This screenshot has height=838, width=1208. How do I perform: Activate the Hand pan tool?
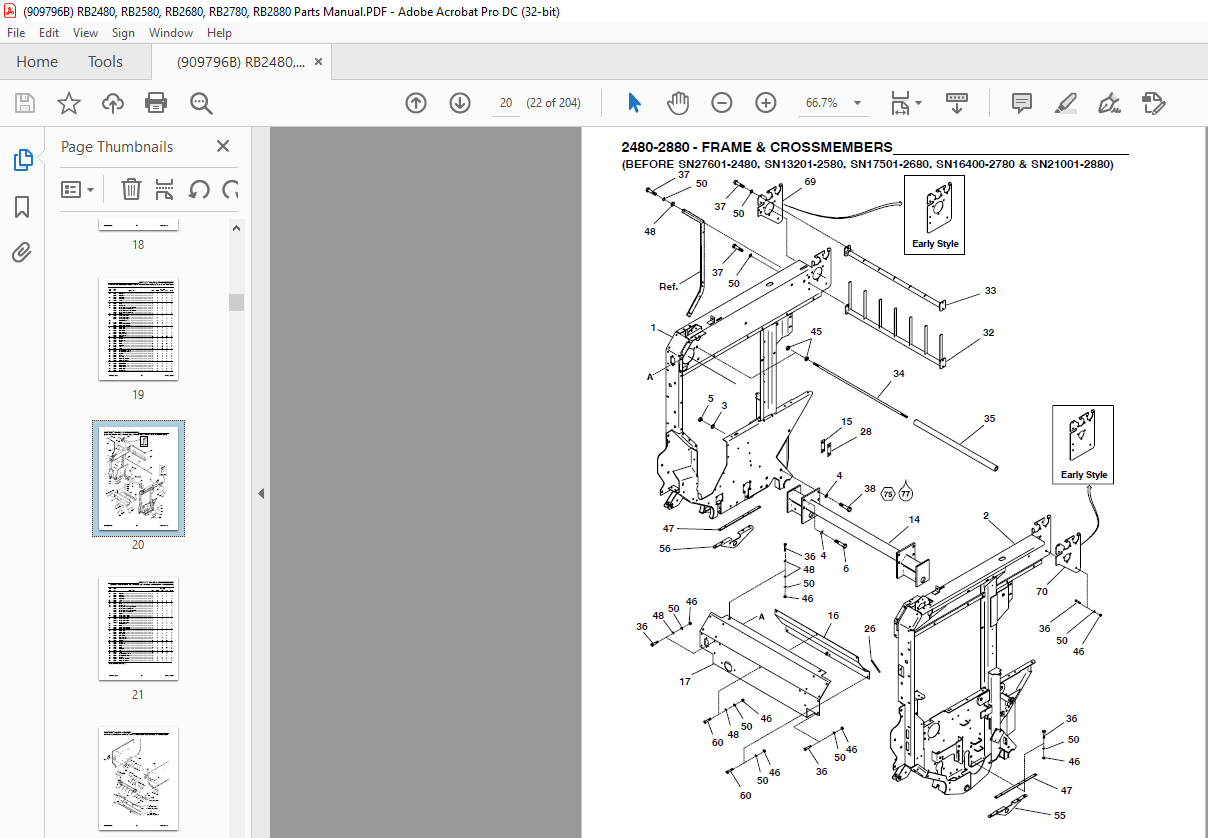(x=678, y=103)
